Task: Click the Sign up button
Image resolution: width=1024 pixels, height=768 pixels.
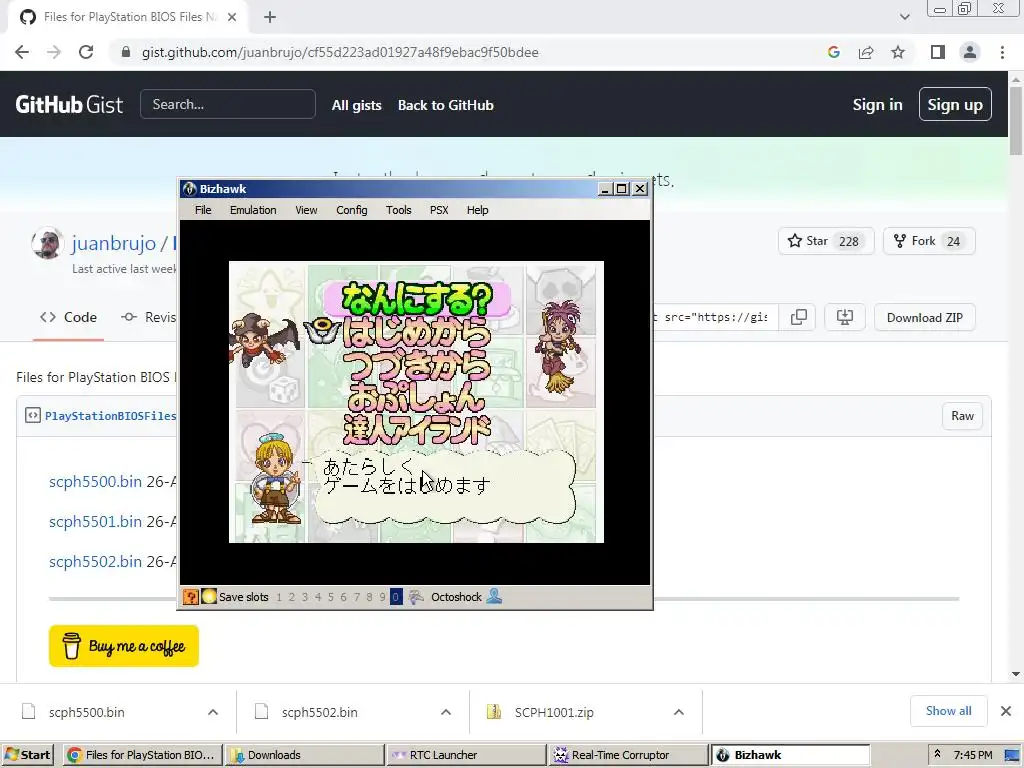Action: point(955,104)
